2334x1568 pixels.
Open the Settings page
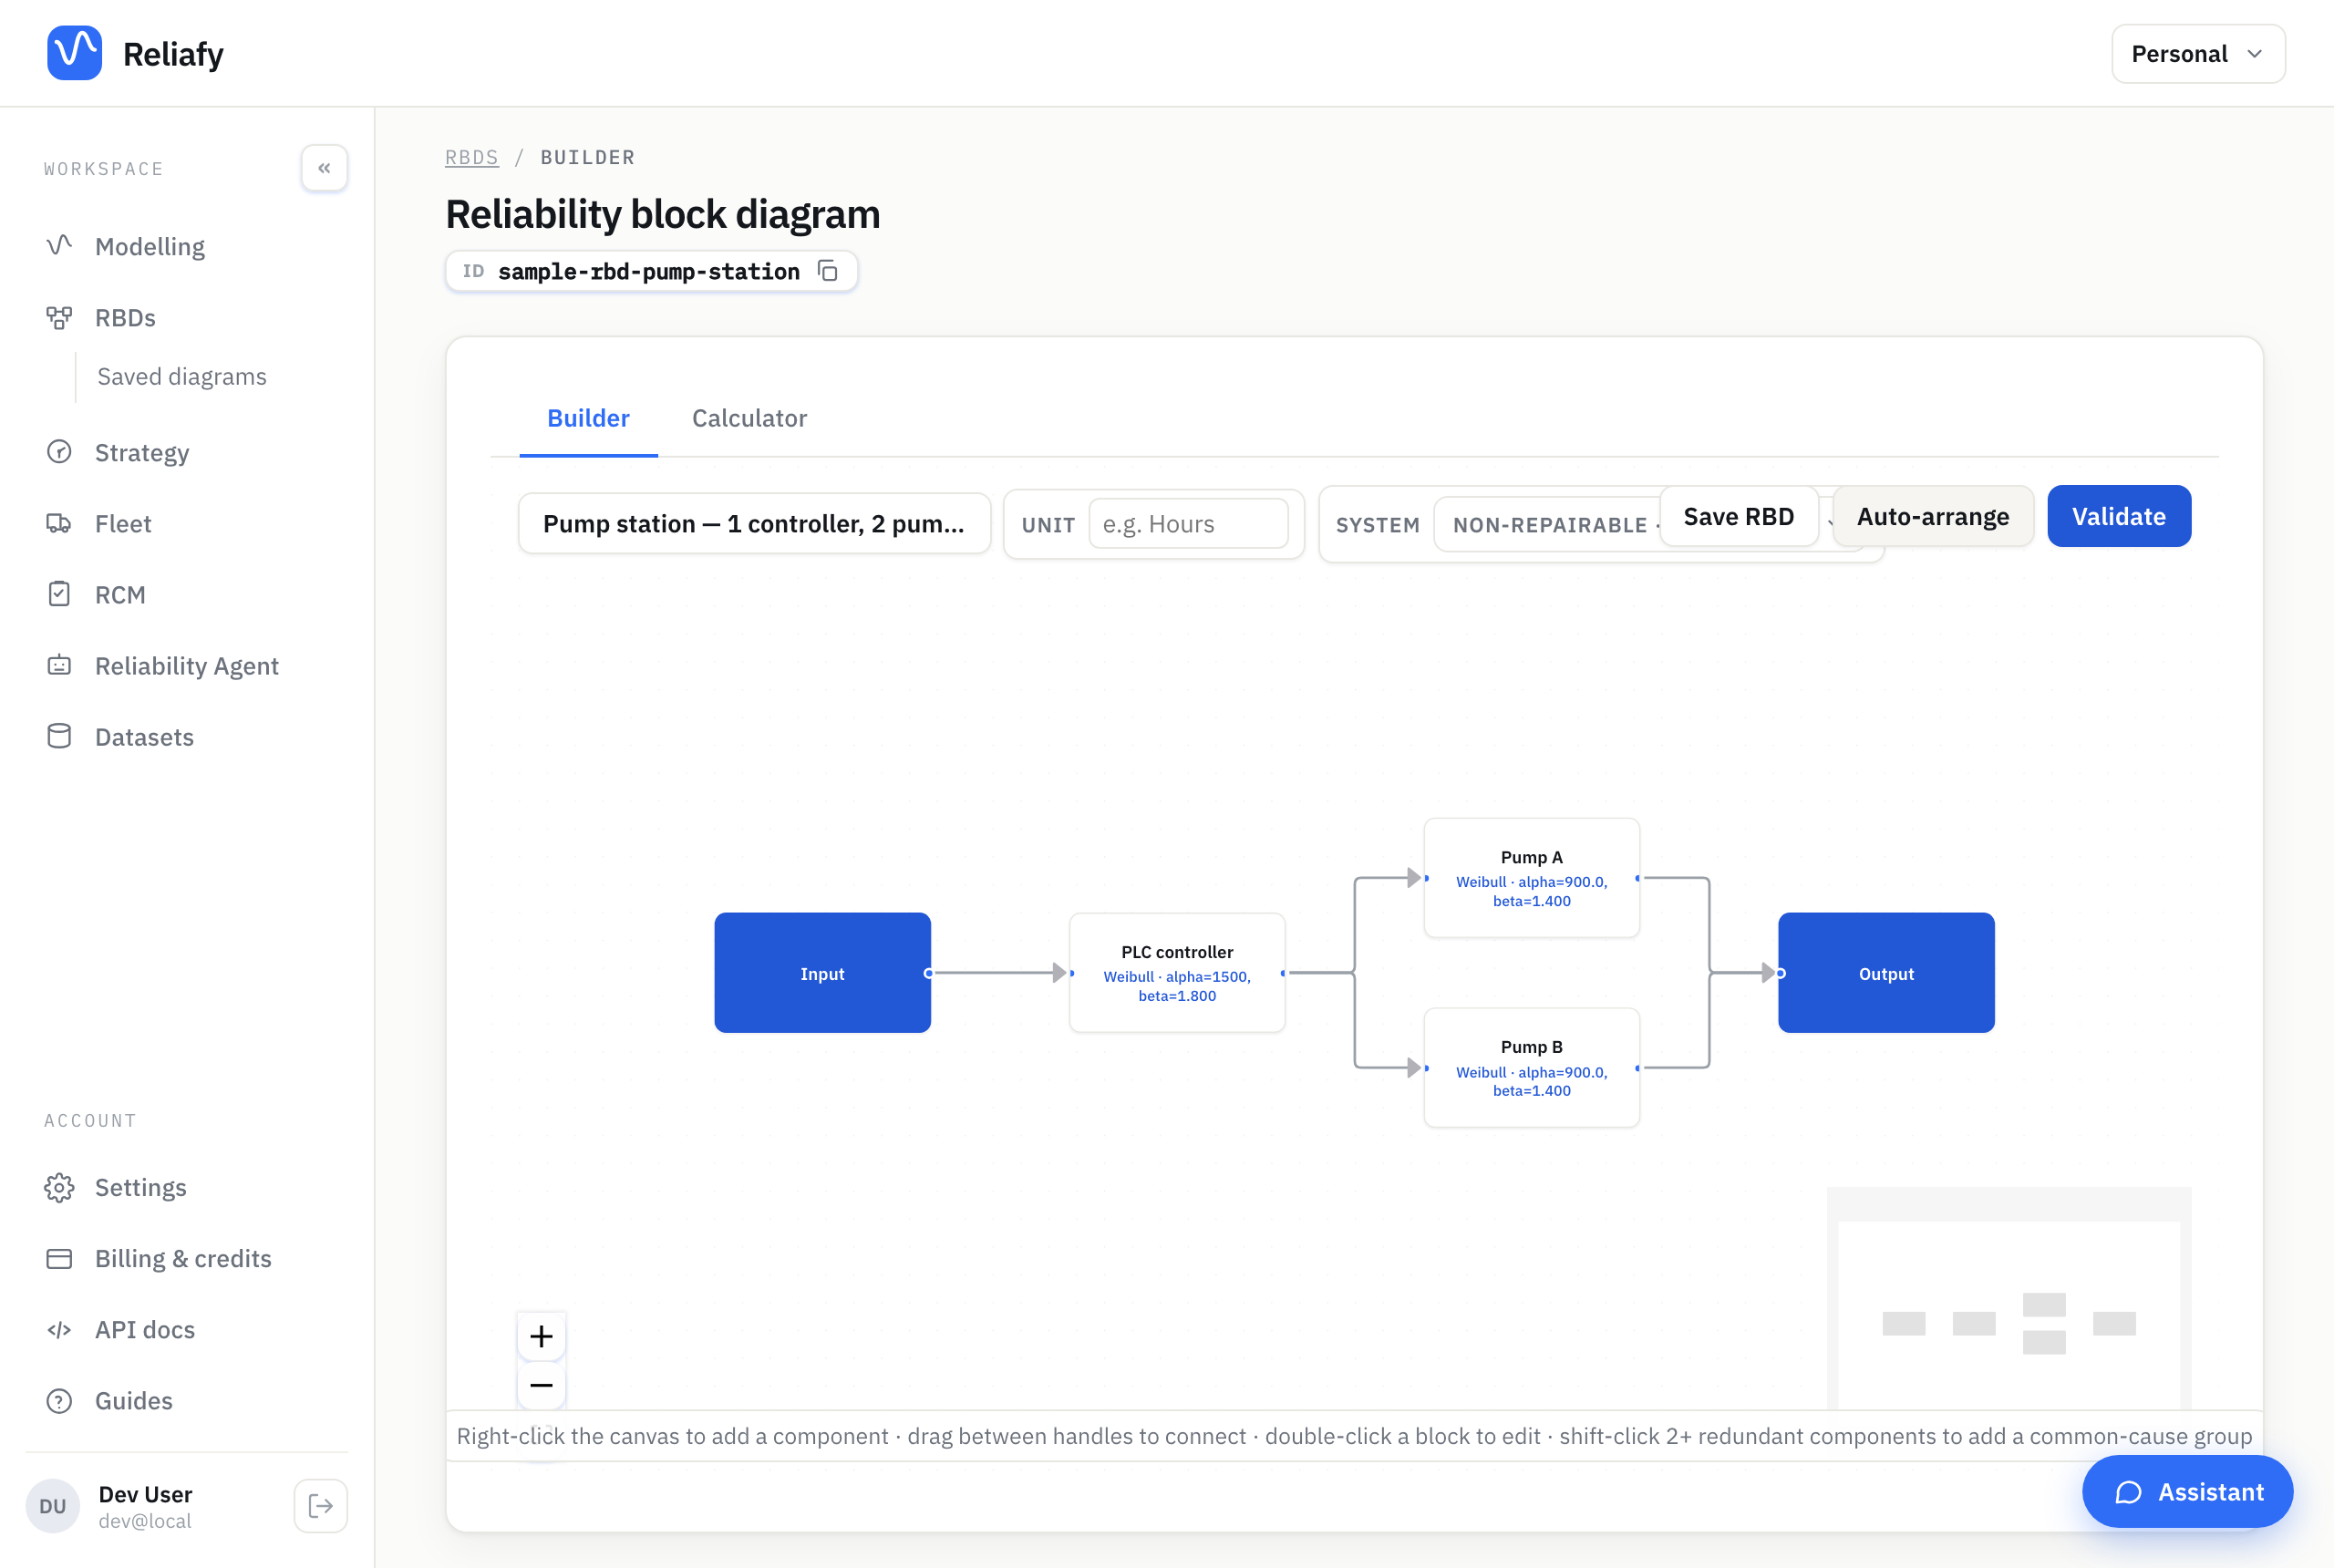[x=140, y=1187]
